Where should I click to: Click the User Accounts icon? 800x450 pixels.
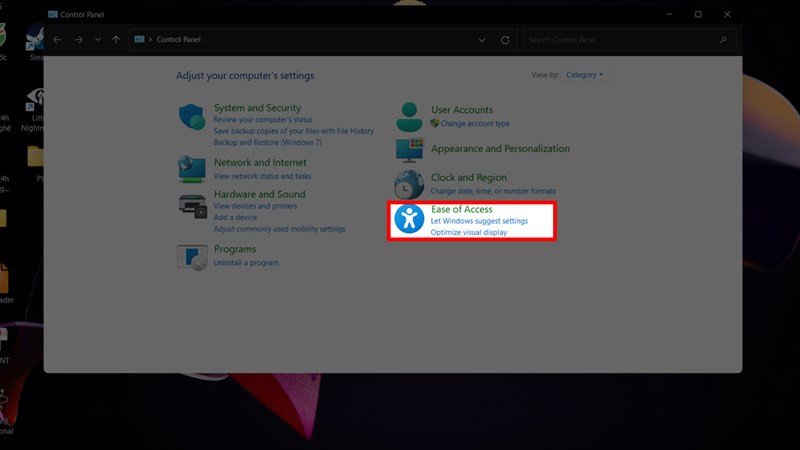[x=409, y=116]
